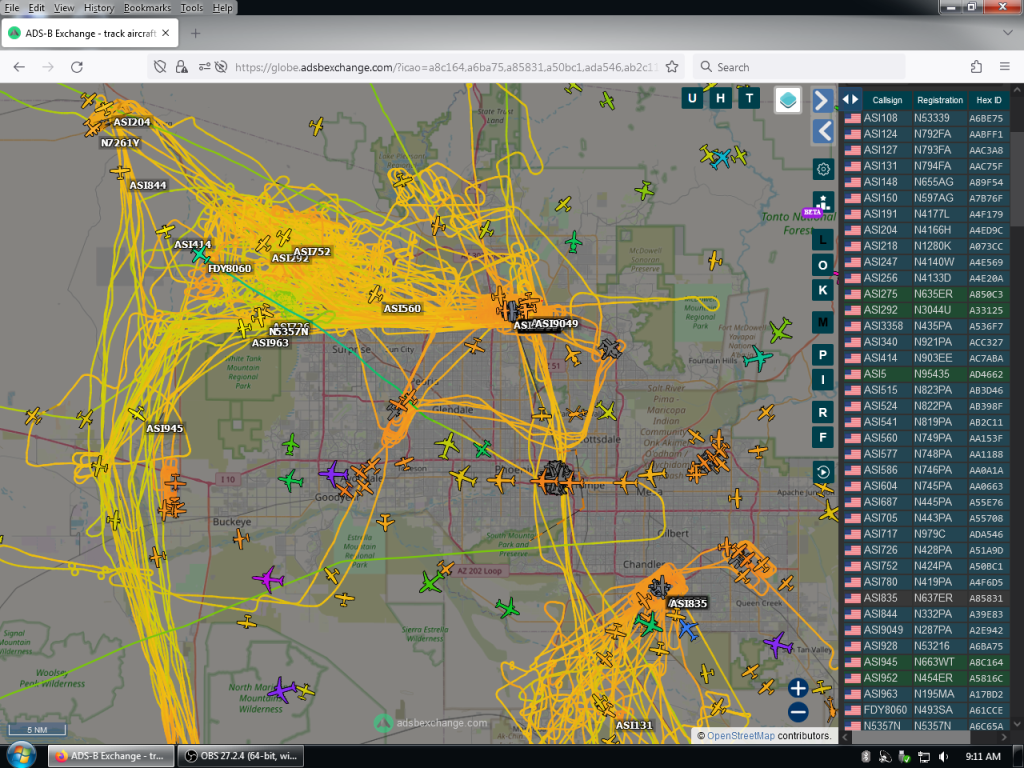The width and height of the screenshot is (1024, 768).
Task: Open map settings gear icon
Action: click(x=823, y=169)
